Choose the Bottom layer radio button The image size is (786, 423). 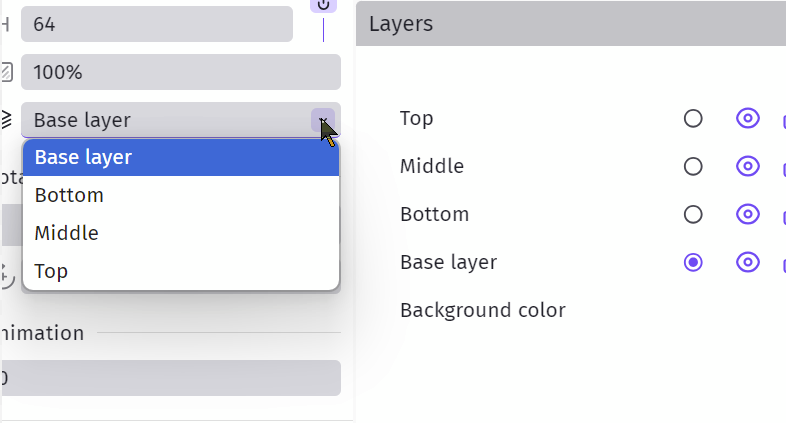click(693, 214)
